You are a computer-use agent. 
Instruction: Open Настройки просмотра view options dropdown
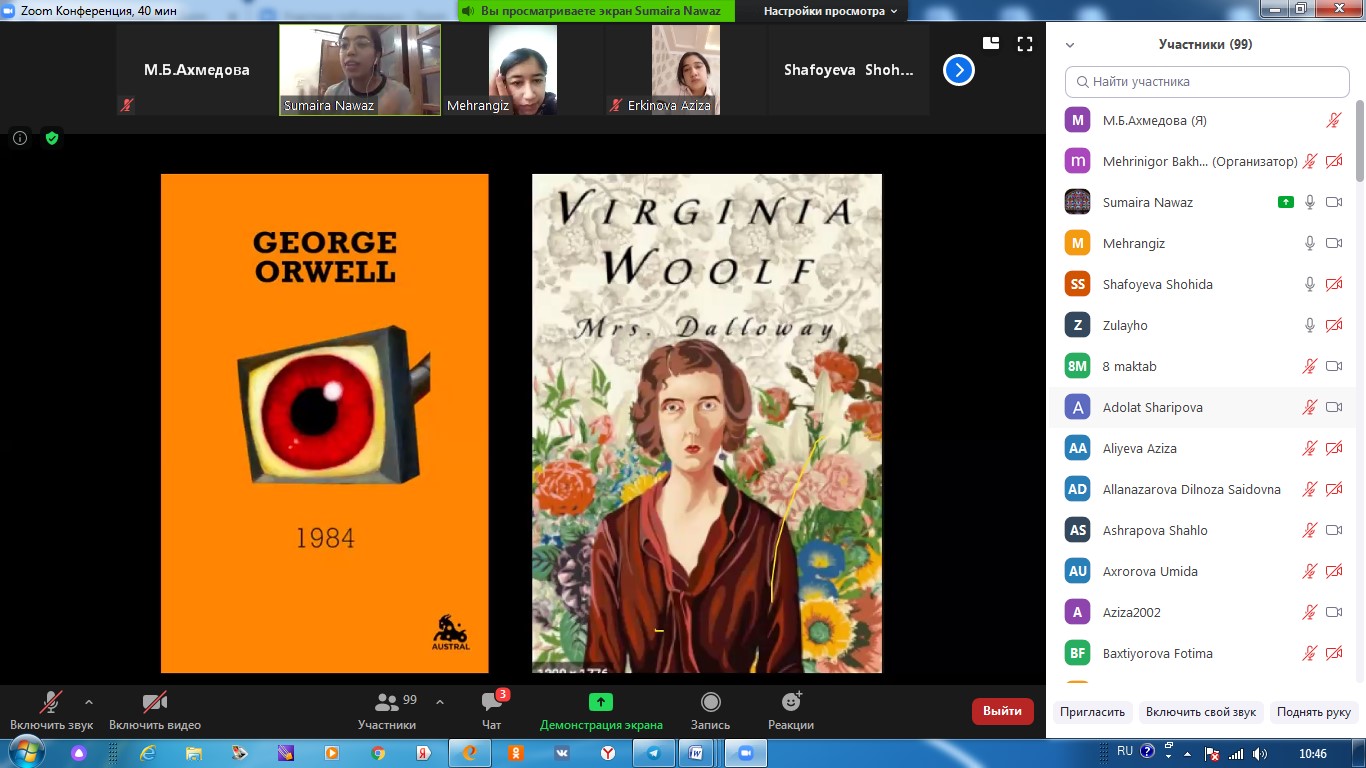830,11
